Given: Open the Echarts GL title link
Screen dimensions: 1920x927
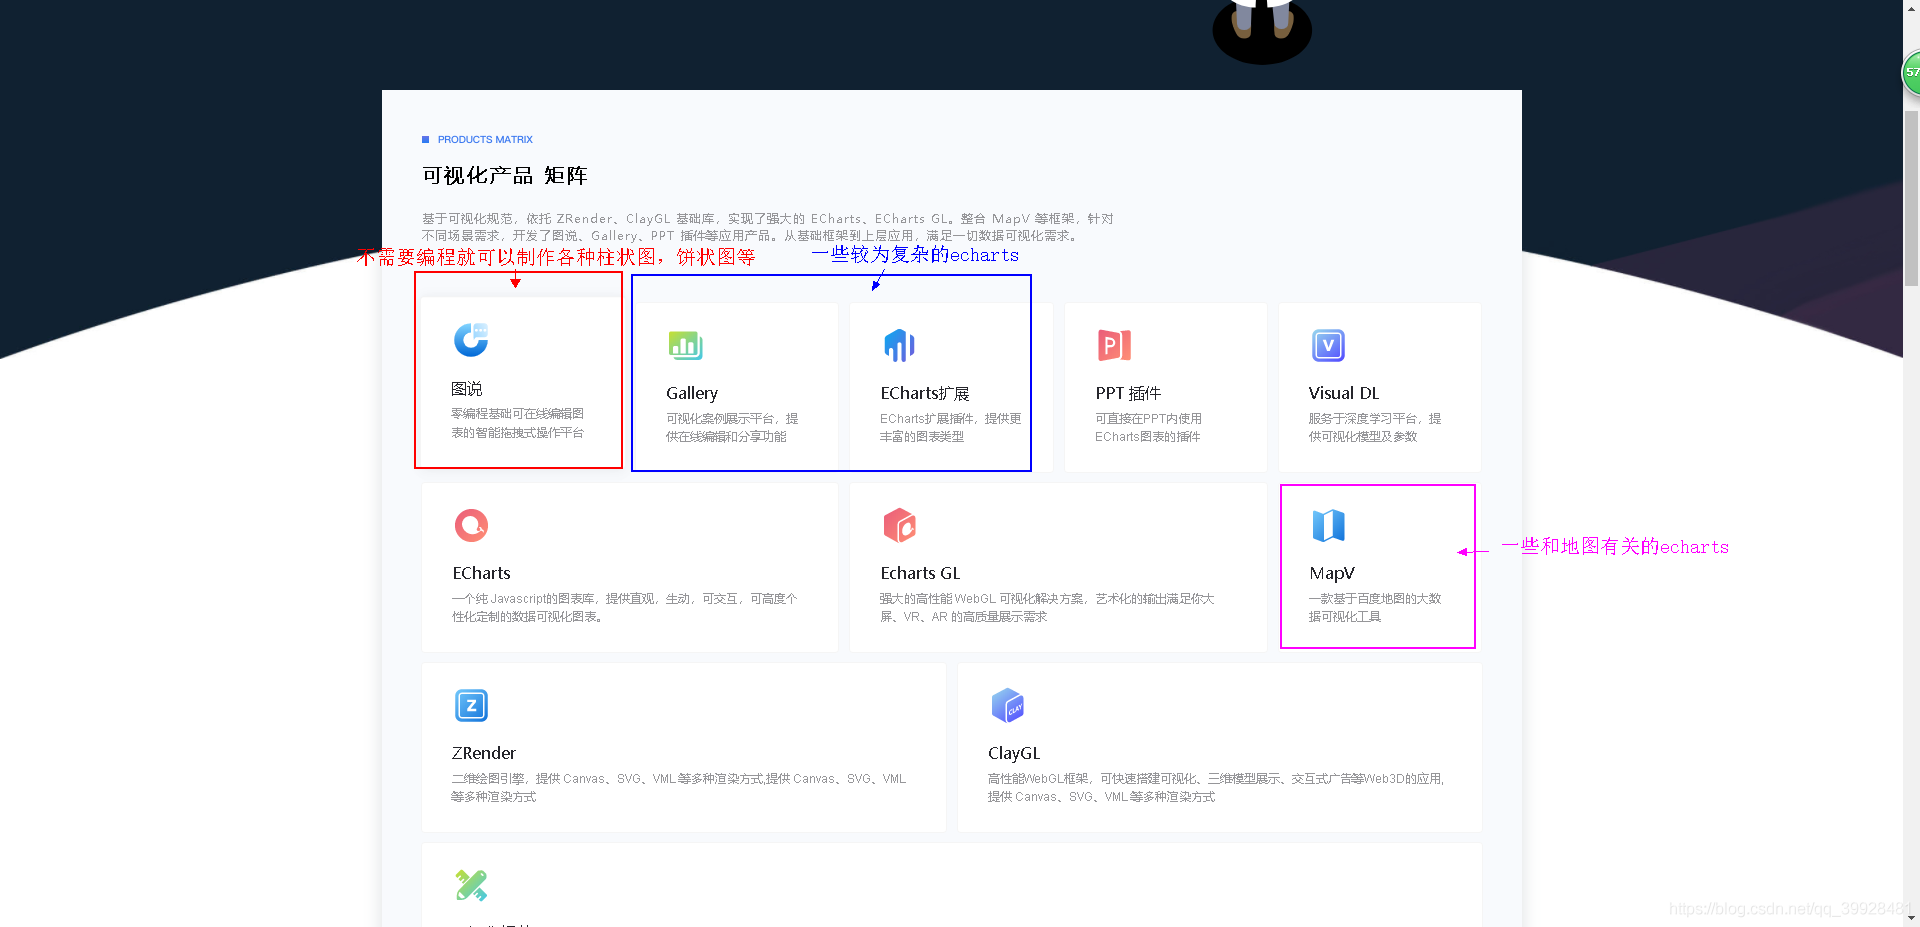Looking at the screenshot, I should pos(920,573).
